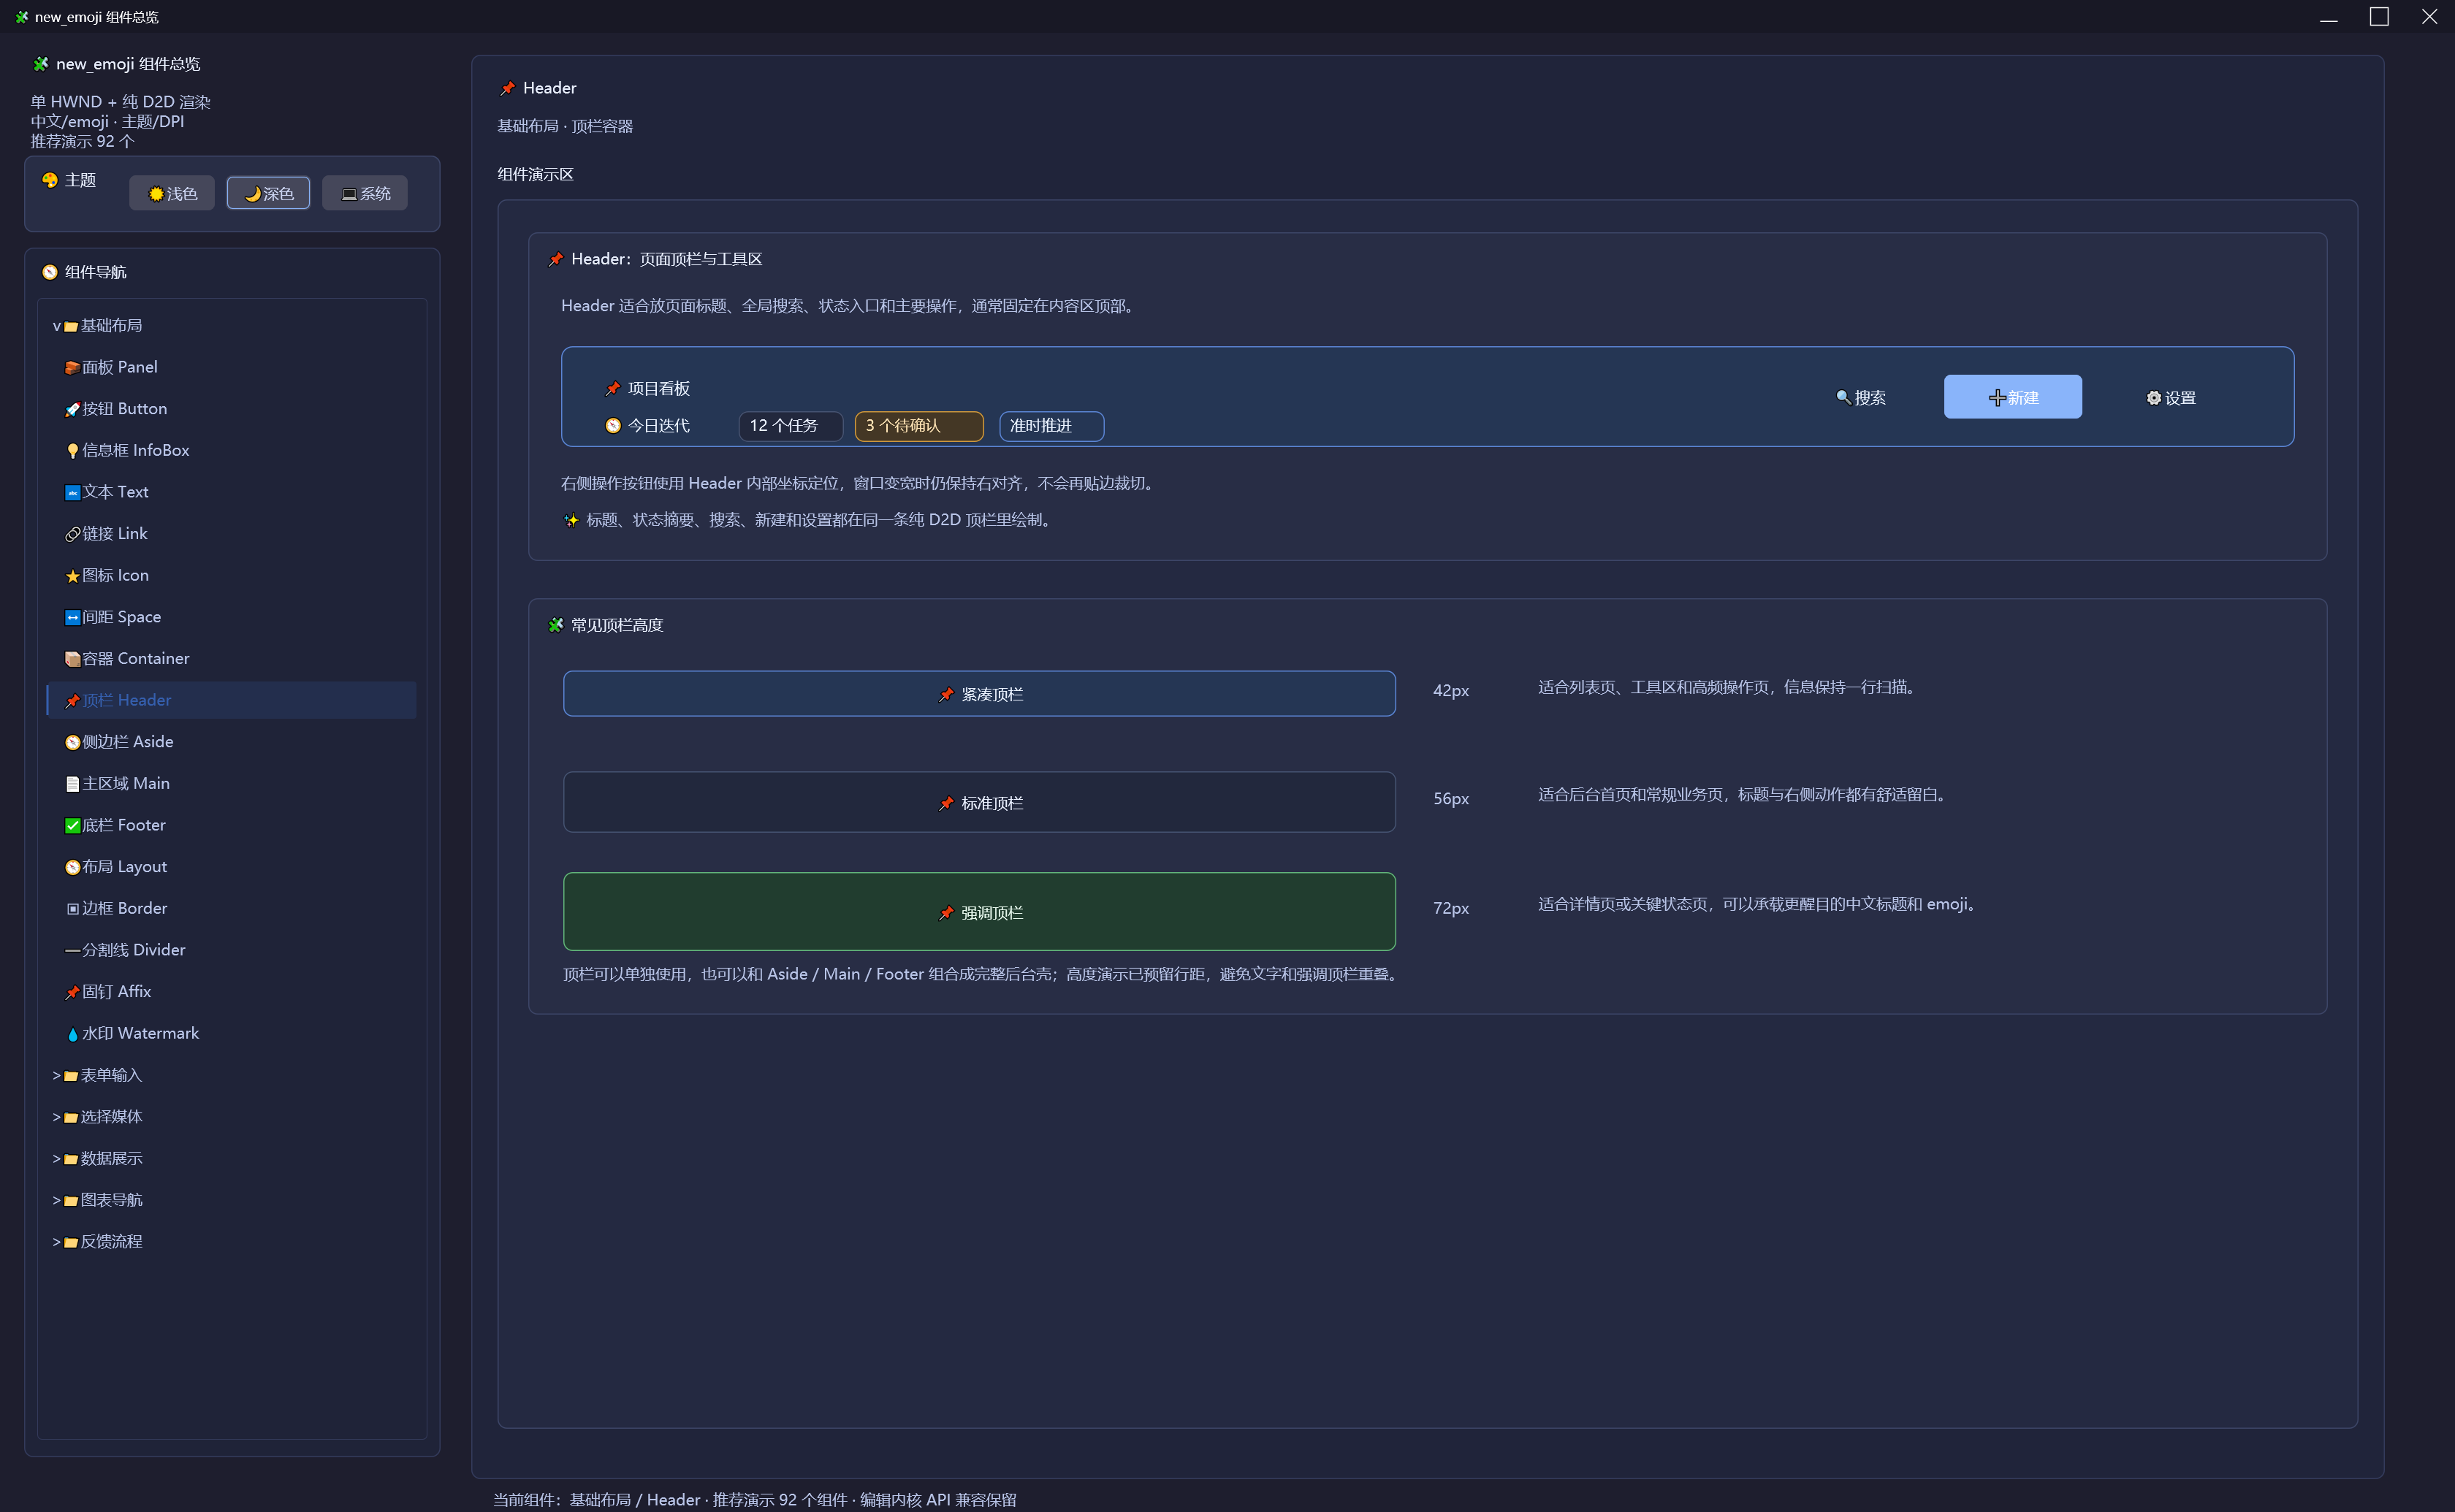The image size is (2455, 1512).
Task: Click the palette icon next to 主题
Action: [50, 180]
